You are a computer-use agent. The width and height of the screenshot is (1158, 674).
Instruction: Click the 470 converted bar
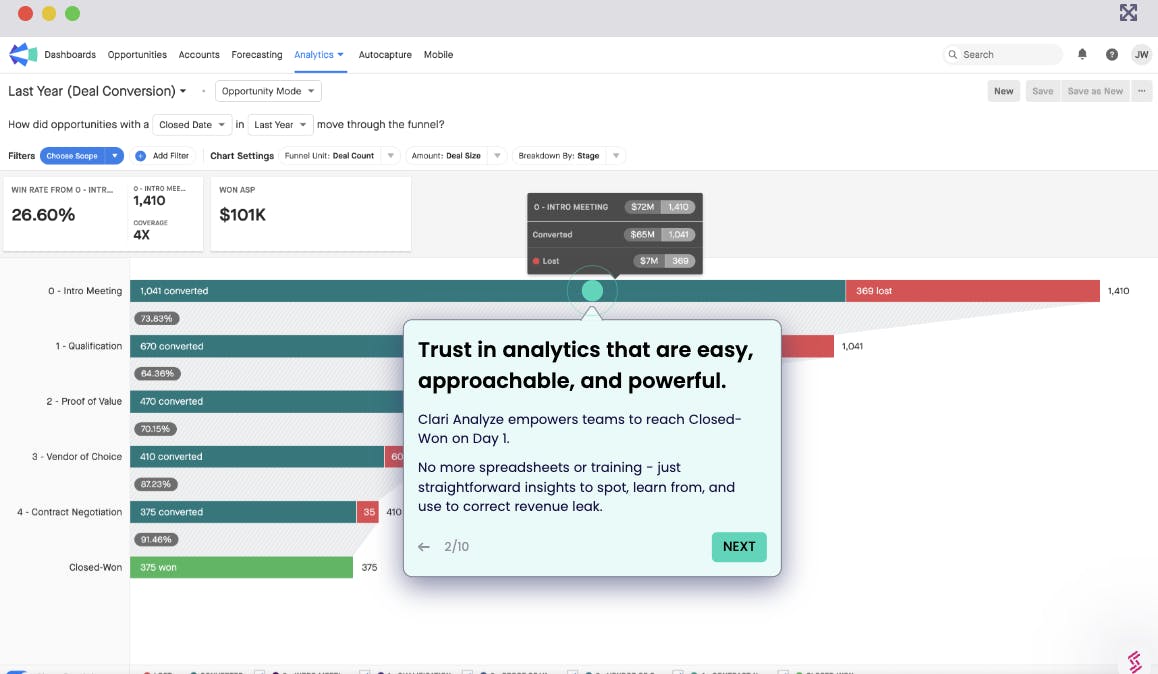[267, 402]
